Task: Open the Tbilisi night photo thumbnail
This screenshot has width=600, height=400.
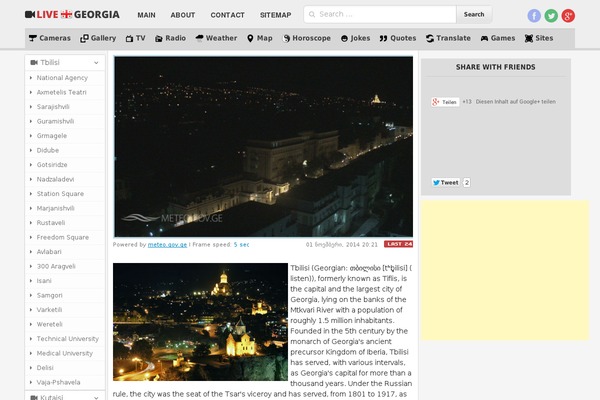Action: (200, 322)
